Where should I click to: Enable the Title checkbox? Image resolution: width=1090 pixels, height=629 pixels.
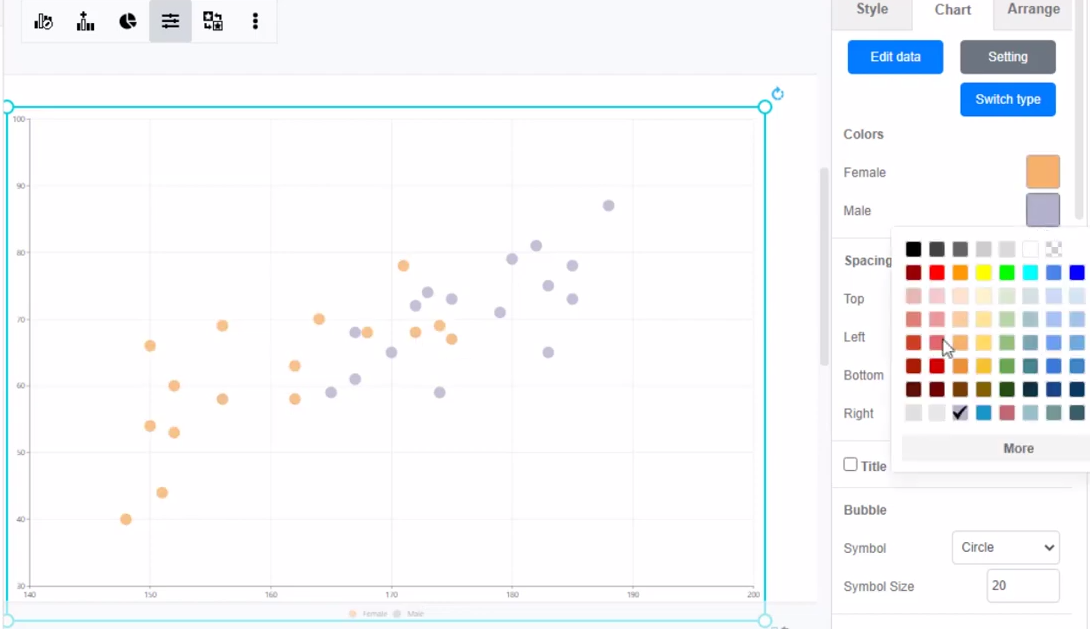(850, 465)
